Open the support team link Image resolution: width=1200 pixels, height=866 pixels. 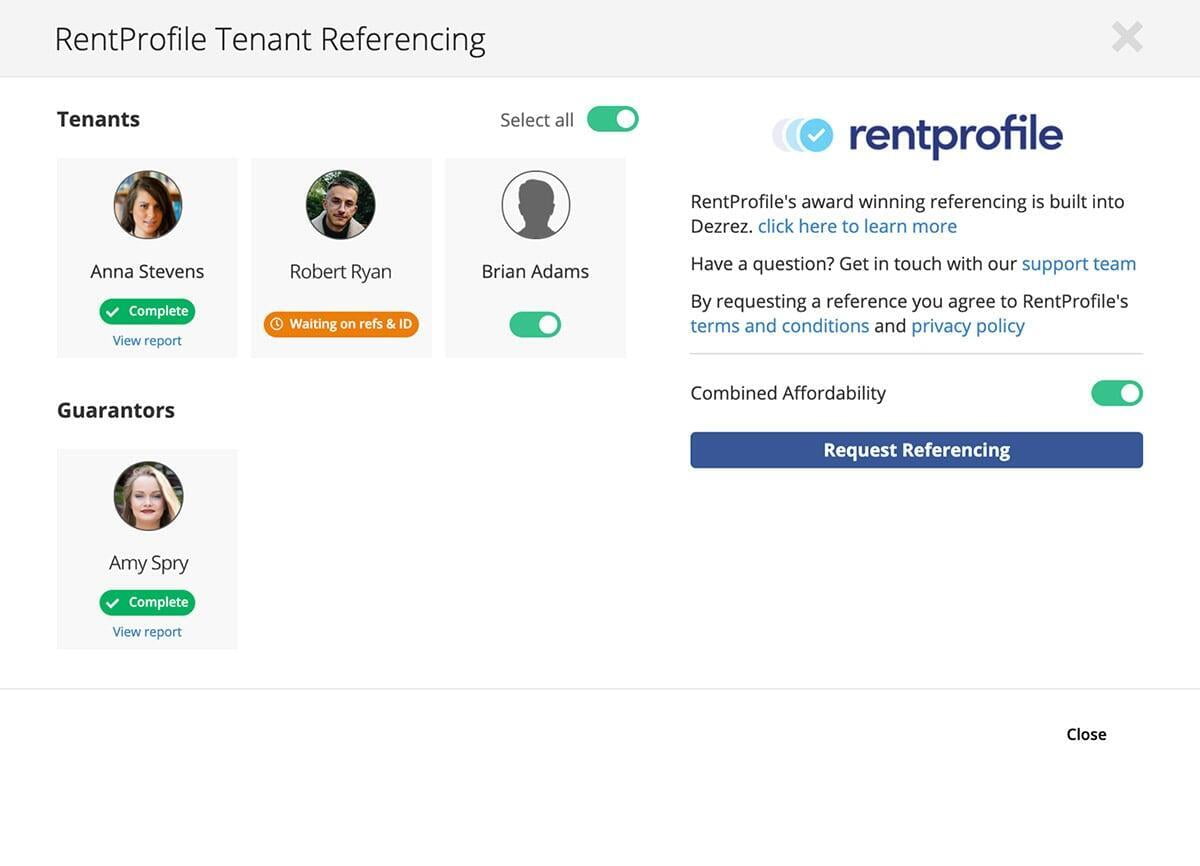coord(1079,264)
